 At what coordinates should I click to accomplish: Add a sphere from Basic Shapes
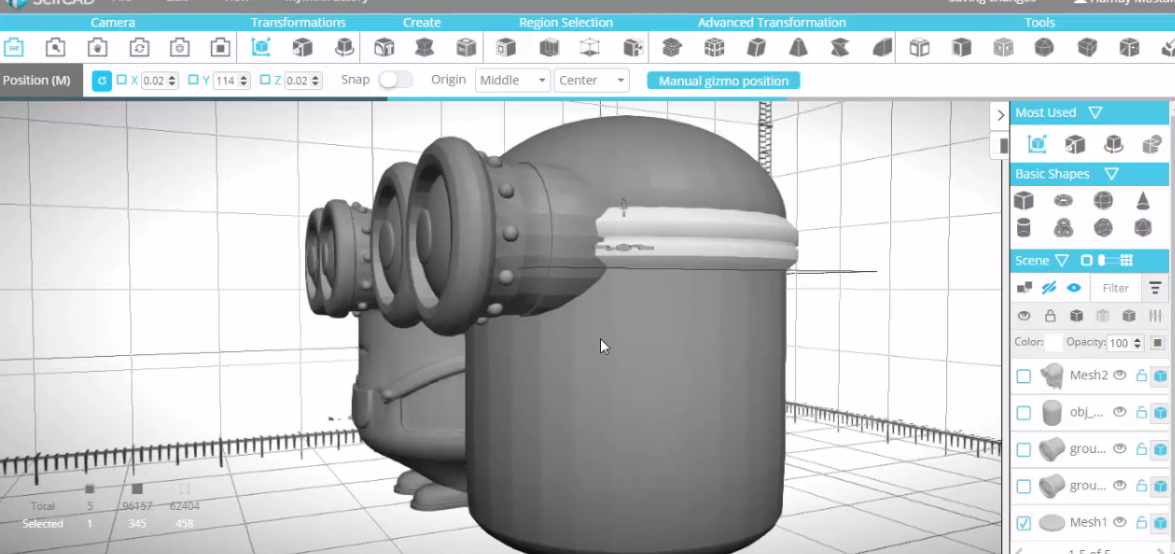pyautogui.click(x=1102, y=200)
